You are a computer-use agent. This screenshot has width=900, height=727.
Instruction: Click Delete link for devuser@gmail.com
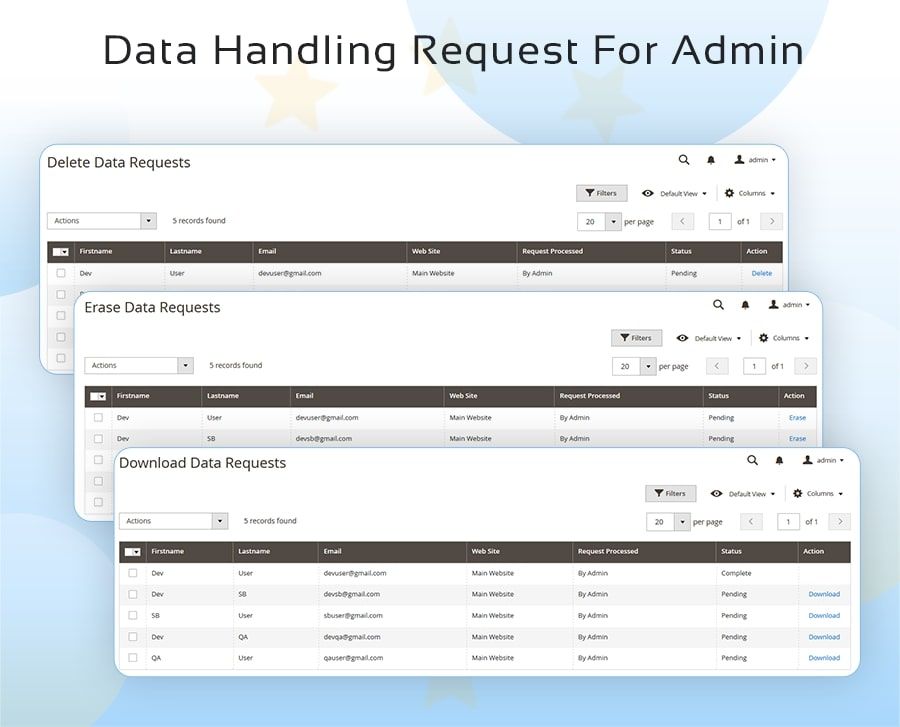[762, 273]
